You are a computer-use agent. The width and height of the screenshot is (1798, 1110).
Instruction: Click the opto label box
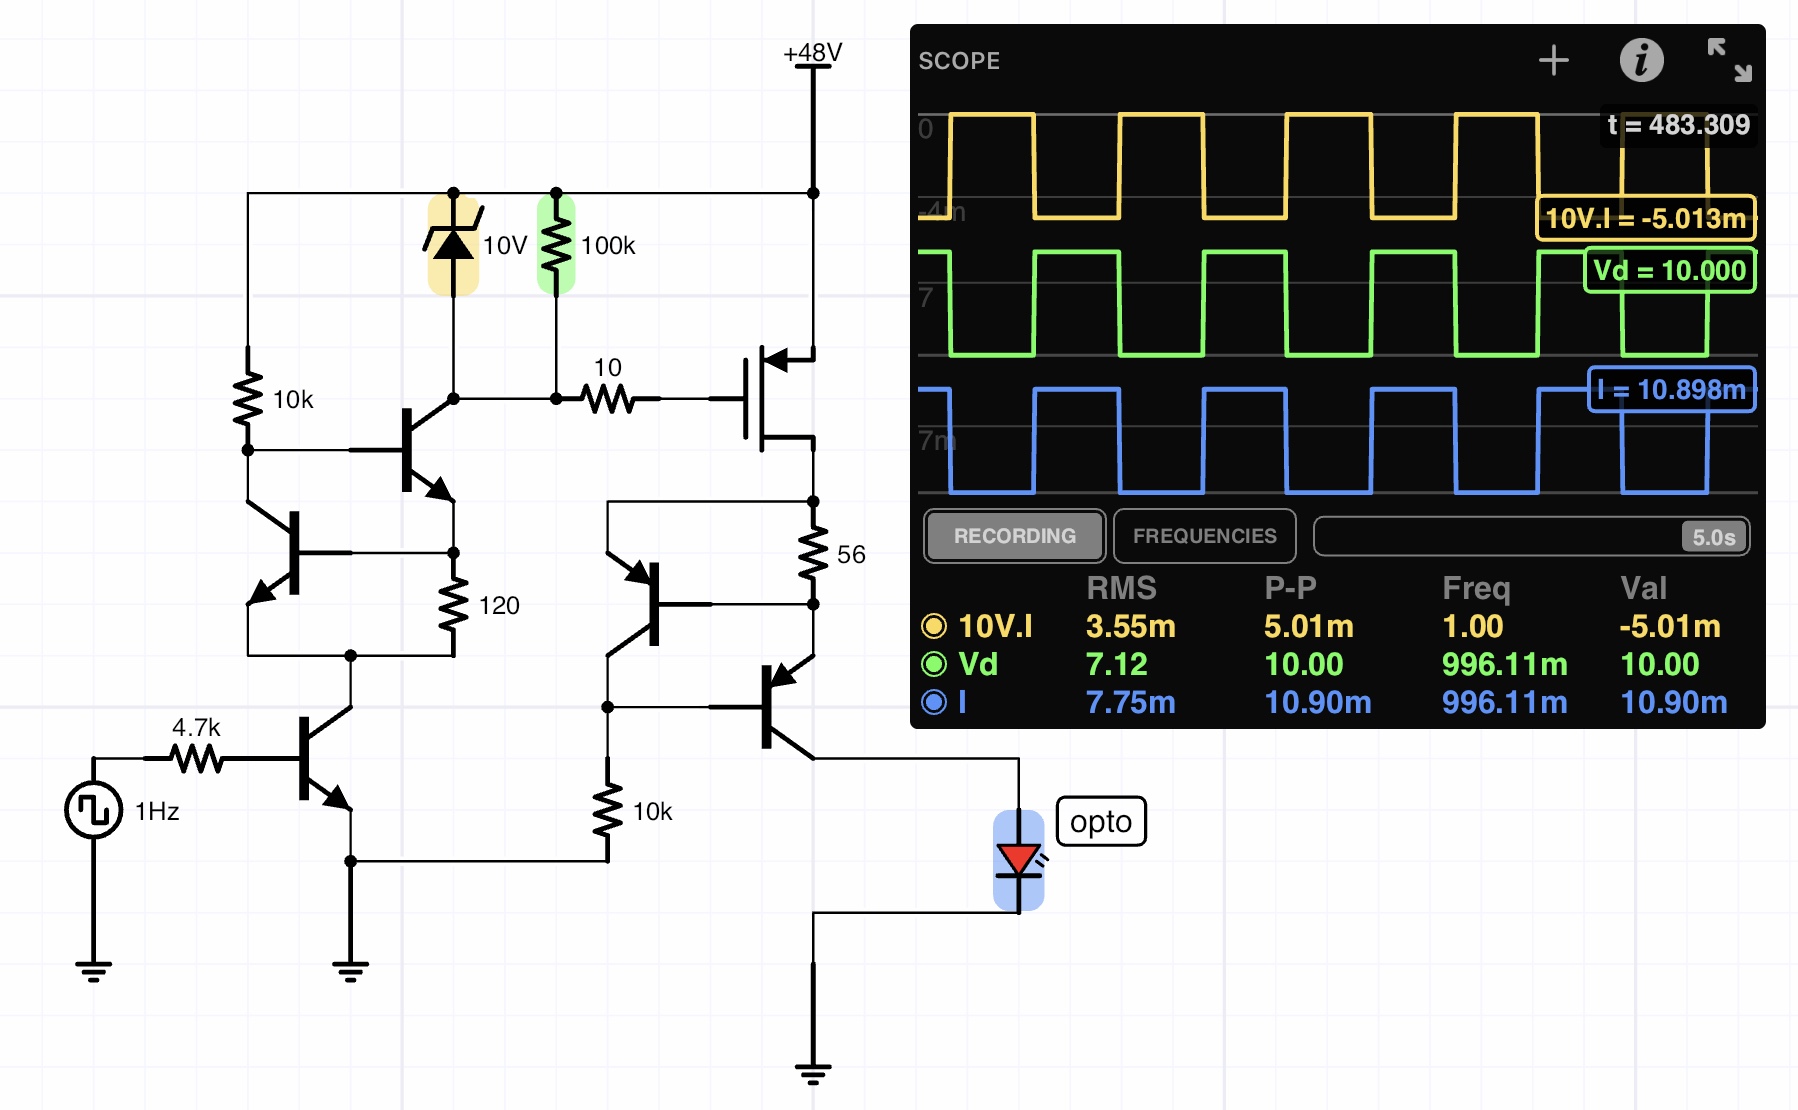pyautogui.click(x=1101, y=821)
